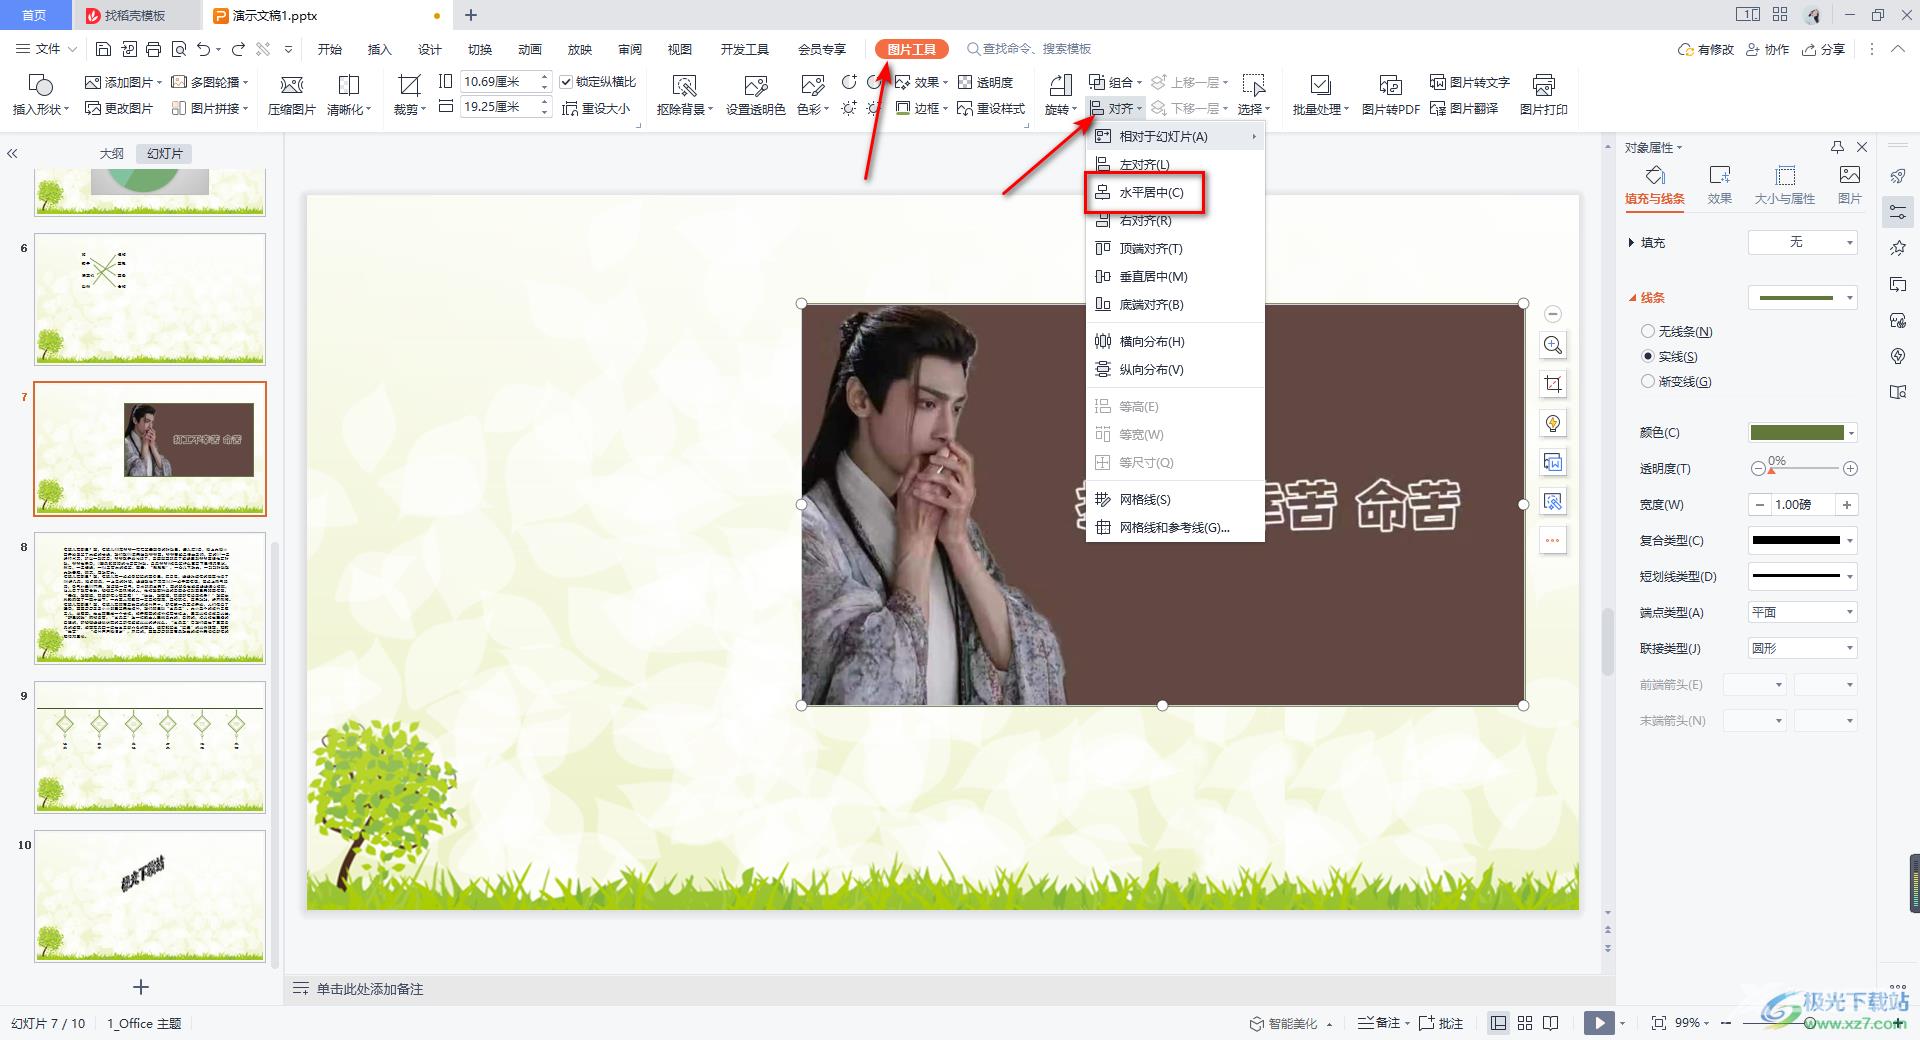Collapse the Line (线条) section
The image size is (1920, 1040).
point(1632,298)
